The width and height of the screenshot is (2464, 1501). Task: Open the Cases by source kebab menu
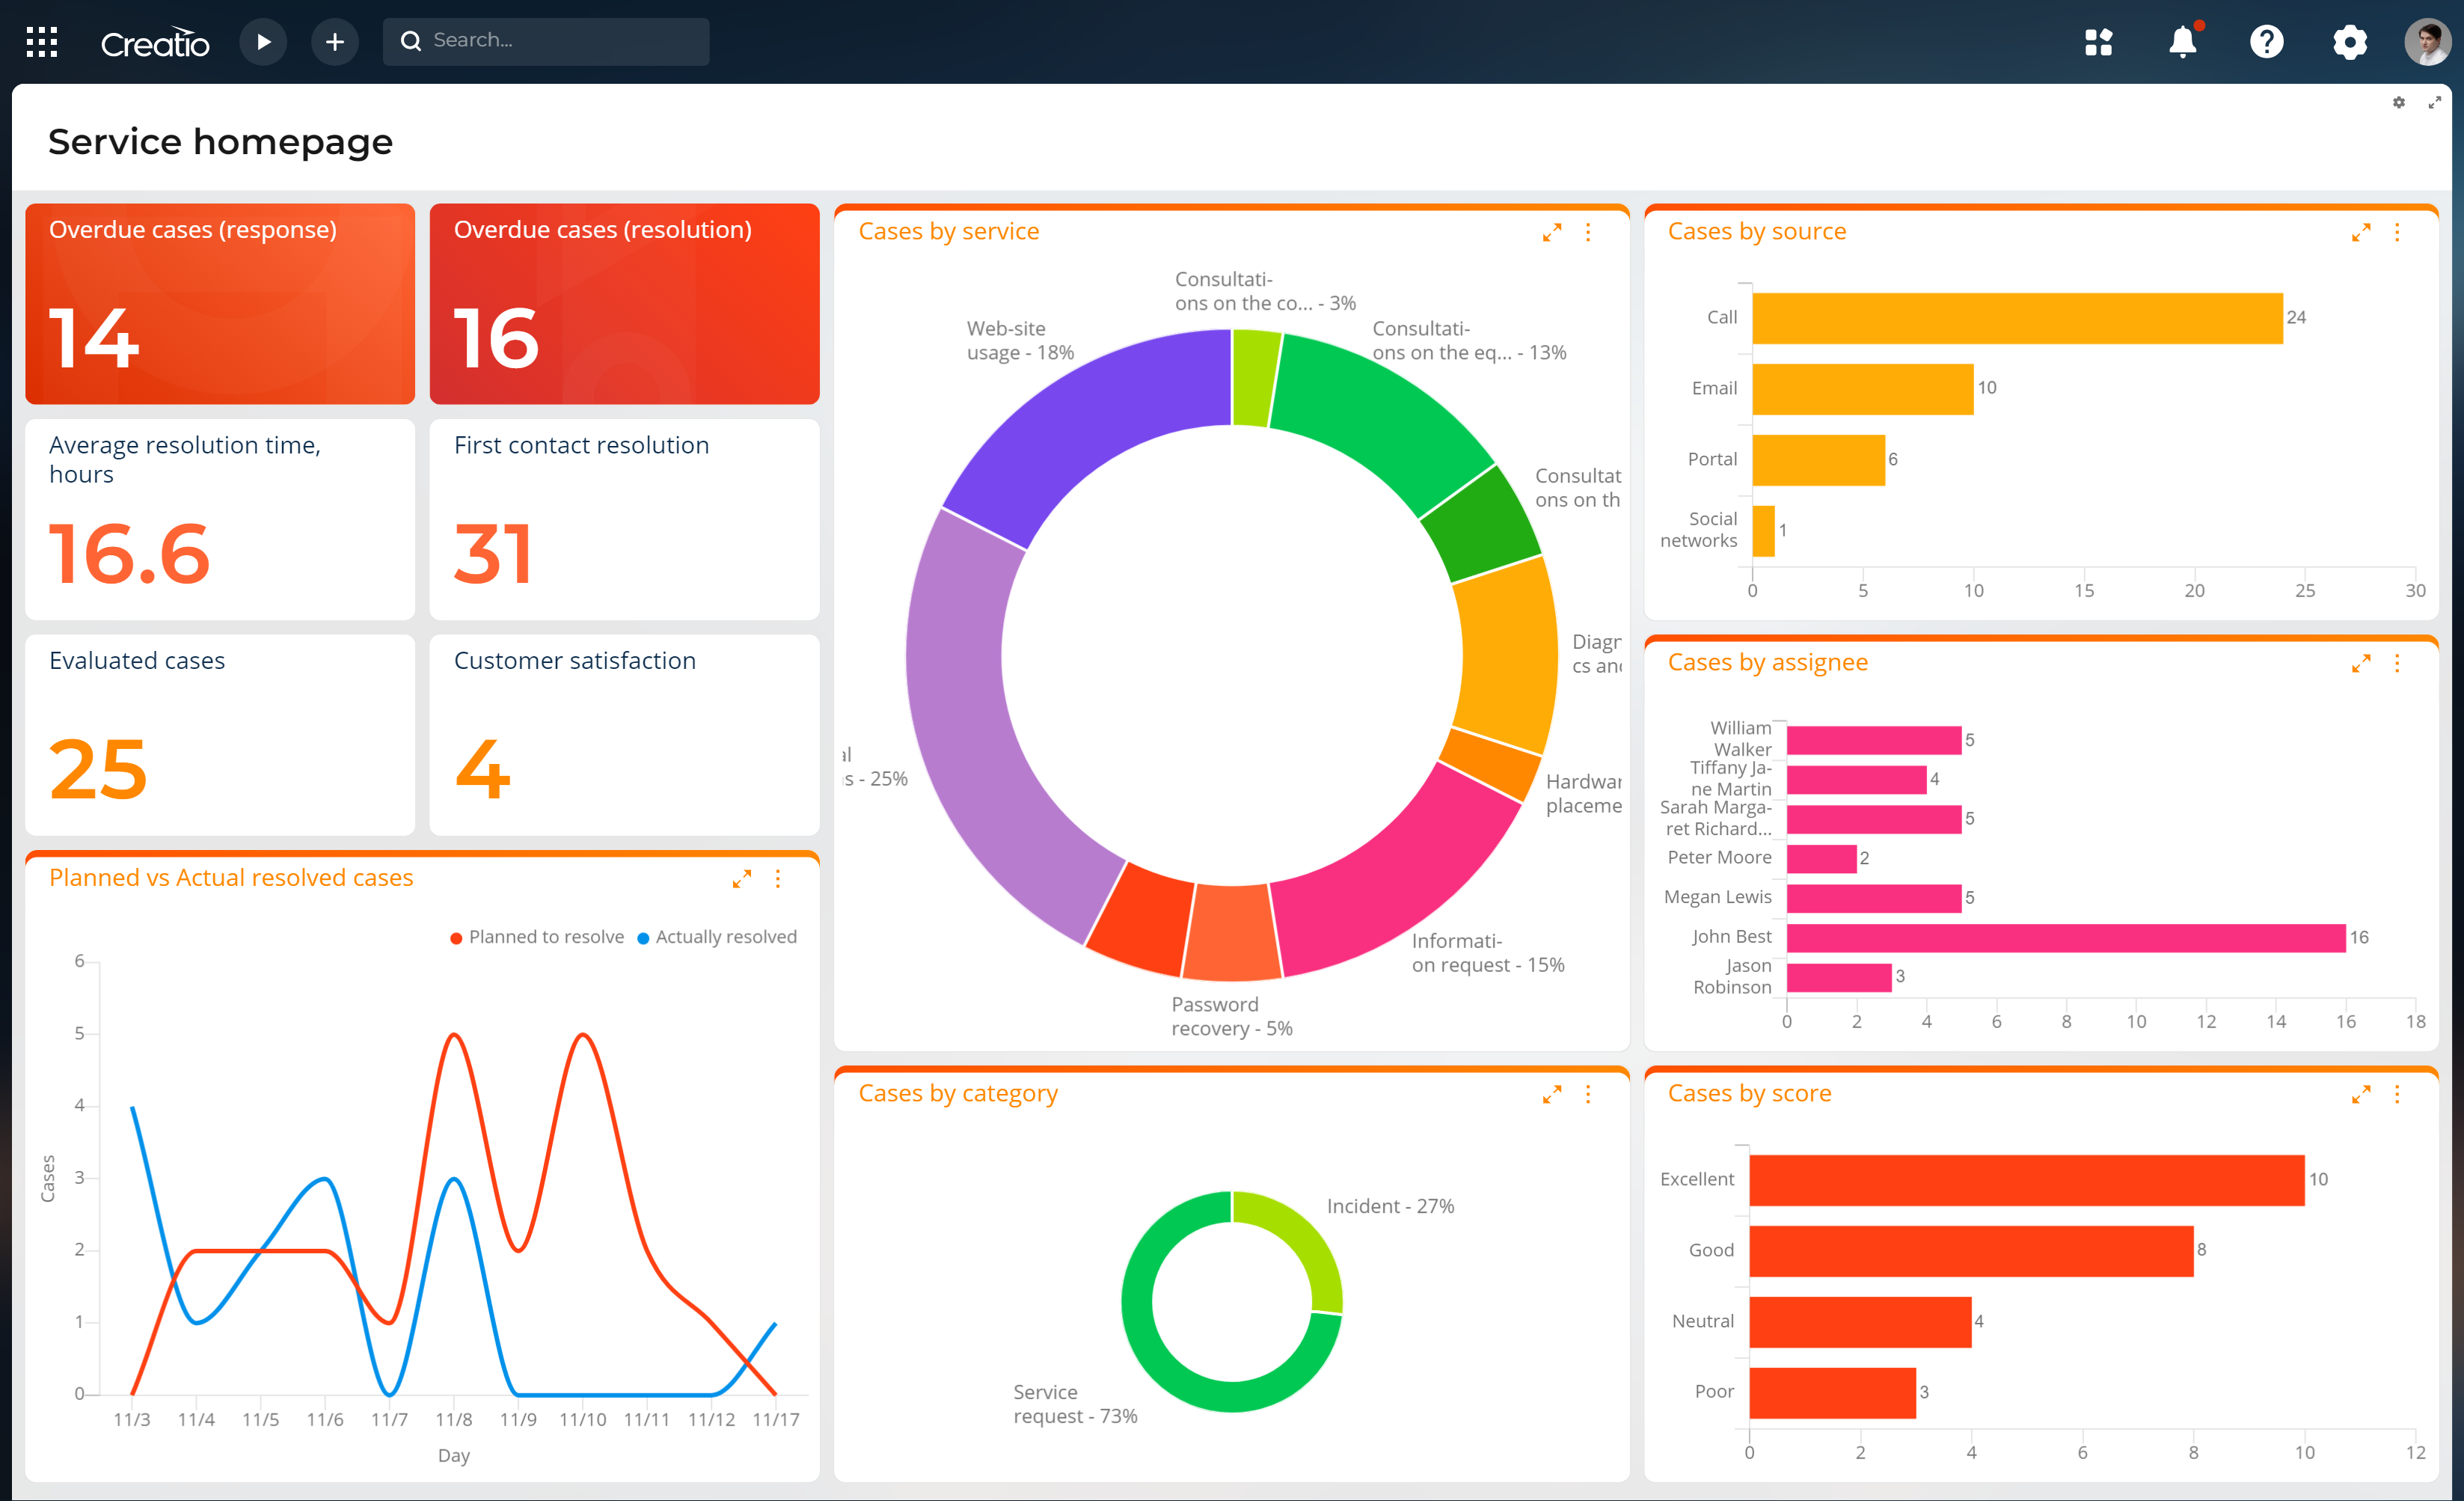point(2398,232)
